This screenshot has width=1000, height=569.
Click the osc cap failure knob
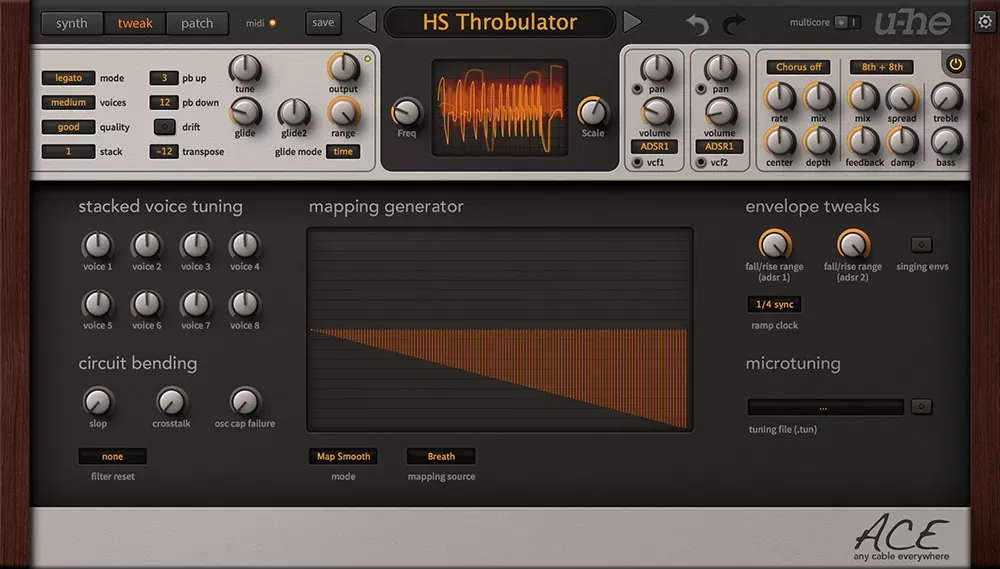click(x=244, y=402)
